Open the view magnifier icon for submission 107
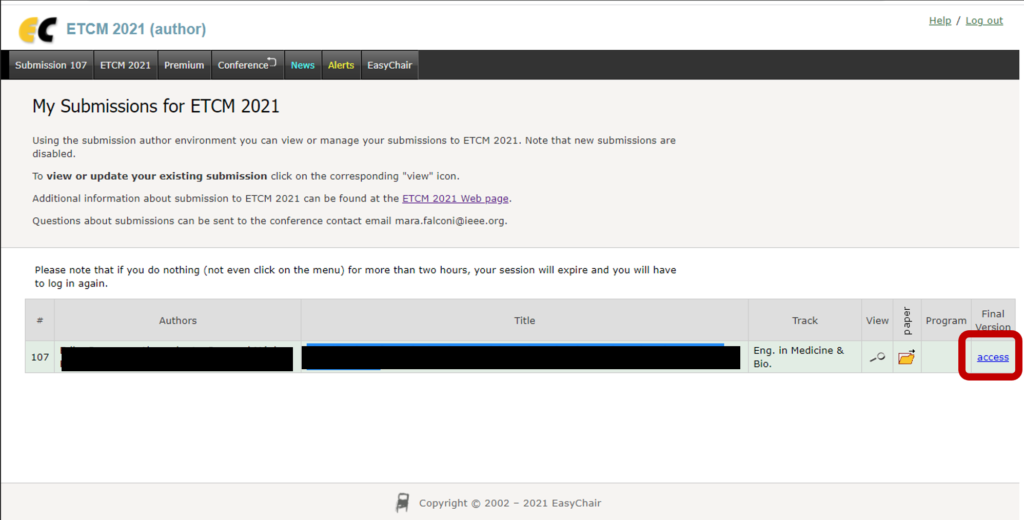This screenshot has height=520, width=1024. pos(877,357)
